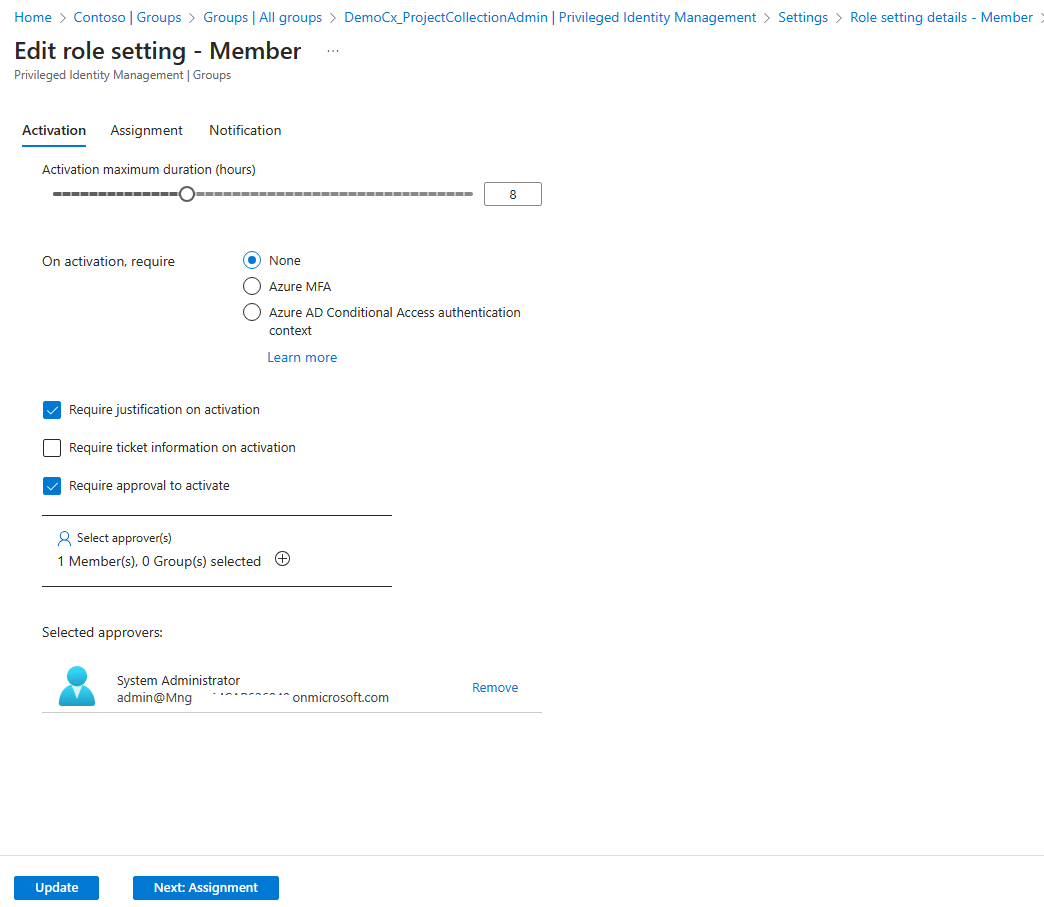Viewport: 1044px width, 907px height.
Task: Click the Select approver(s) person icon
Action: pos(65,538)
